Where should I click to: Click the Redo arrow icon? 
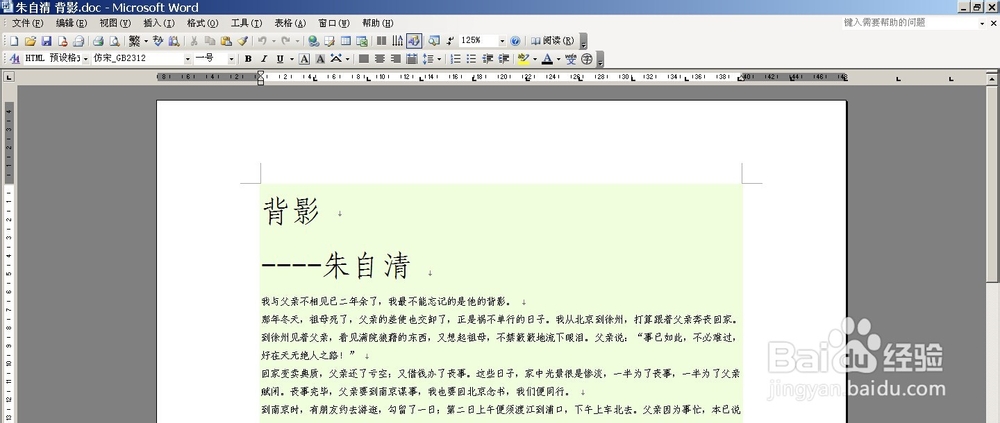[x=286, y=41]
